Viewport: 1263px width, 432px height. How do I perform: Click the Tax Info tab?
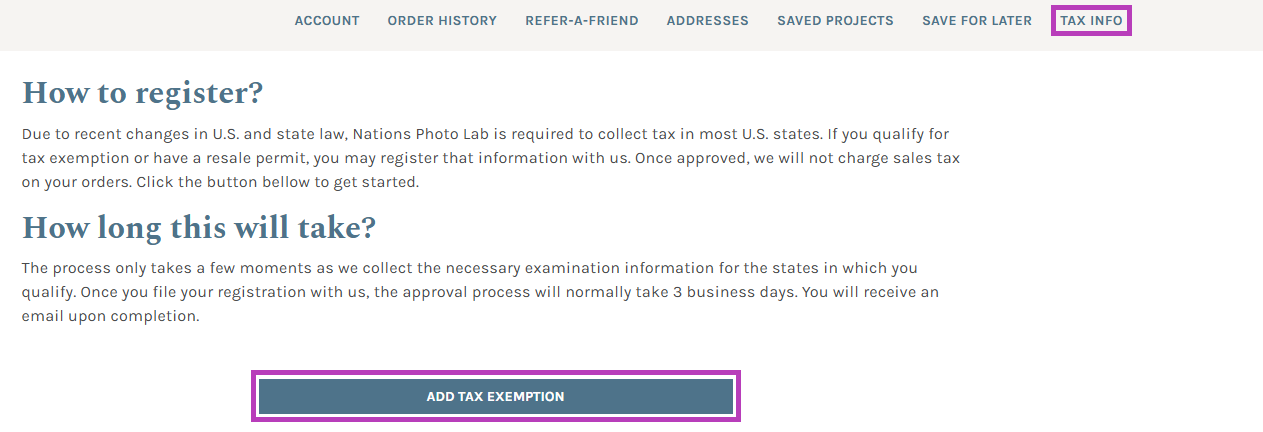pyautogui.click(x=1091, y=21)
